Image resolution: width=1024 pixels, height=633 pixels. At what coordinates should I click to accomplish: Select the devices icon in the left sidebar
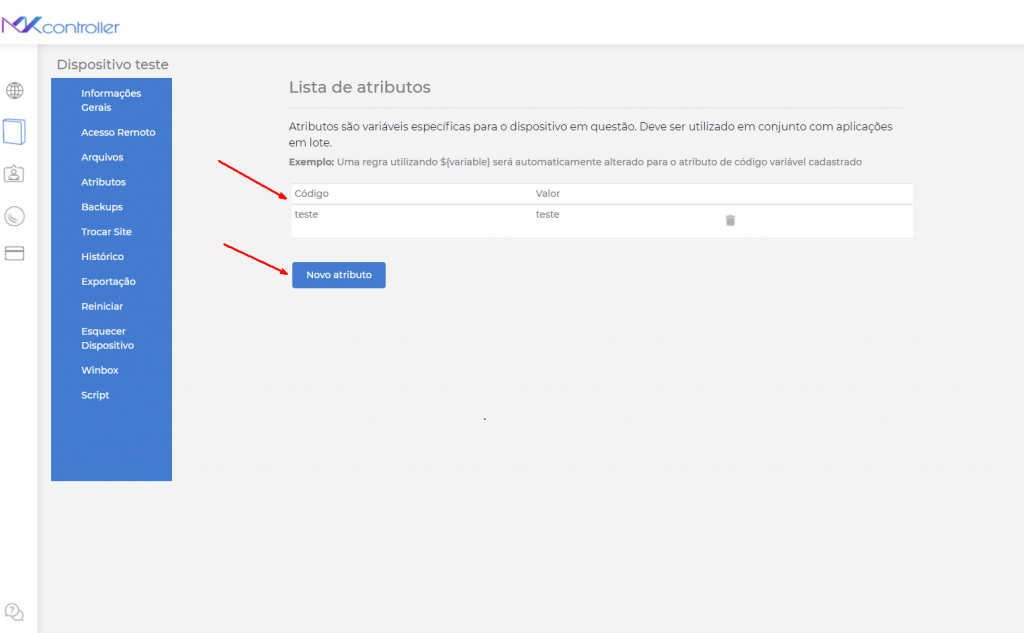point(14,131)
